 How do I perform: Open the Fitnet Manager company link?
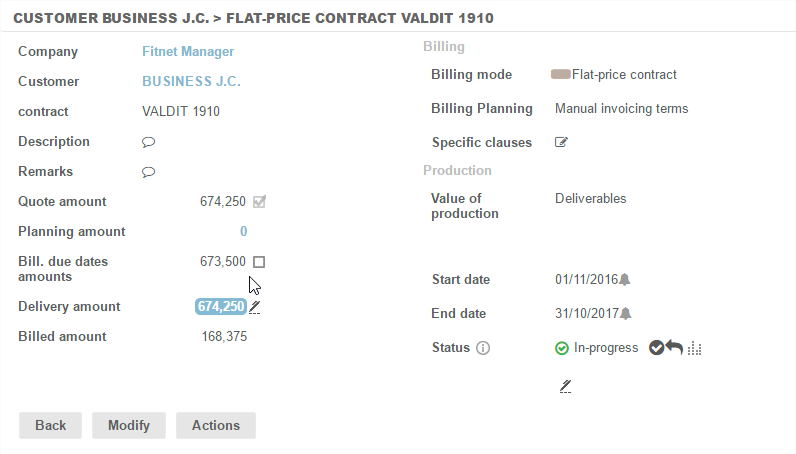[x=188, y=52]
